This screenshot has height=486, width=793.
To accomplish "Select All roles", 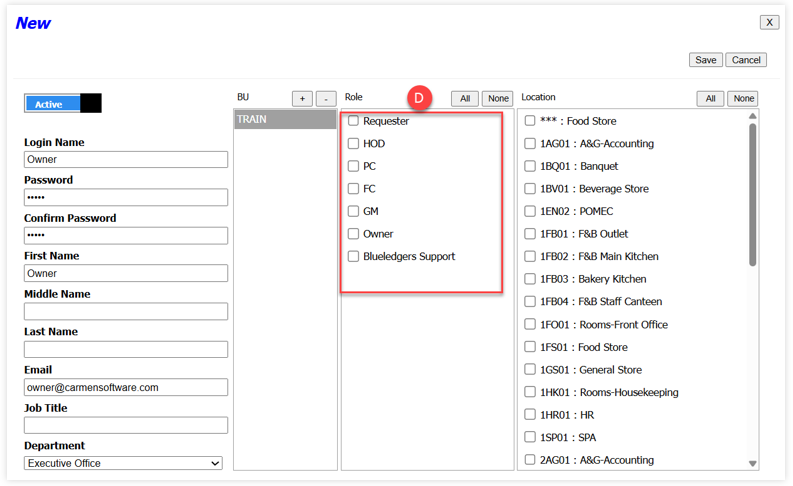I will (464, 98).
